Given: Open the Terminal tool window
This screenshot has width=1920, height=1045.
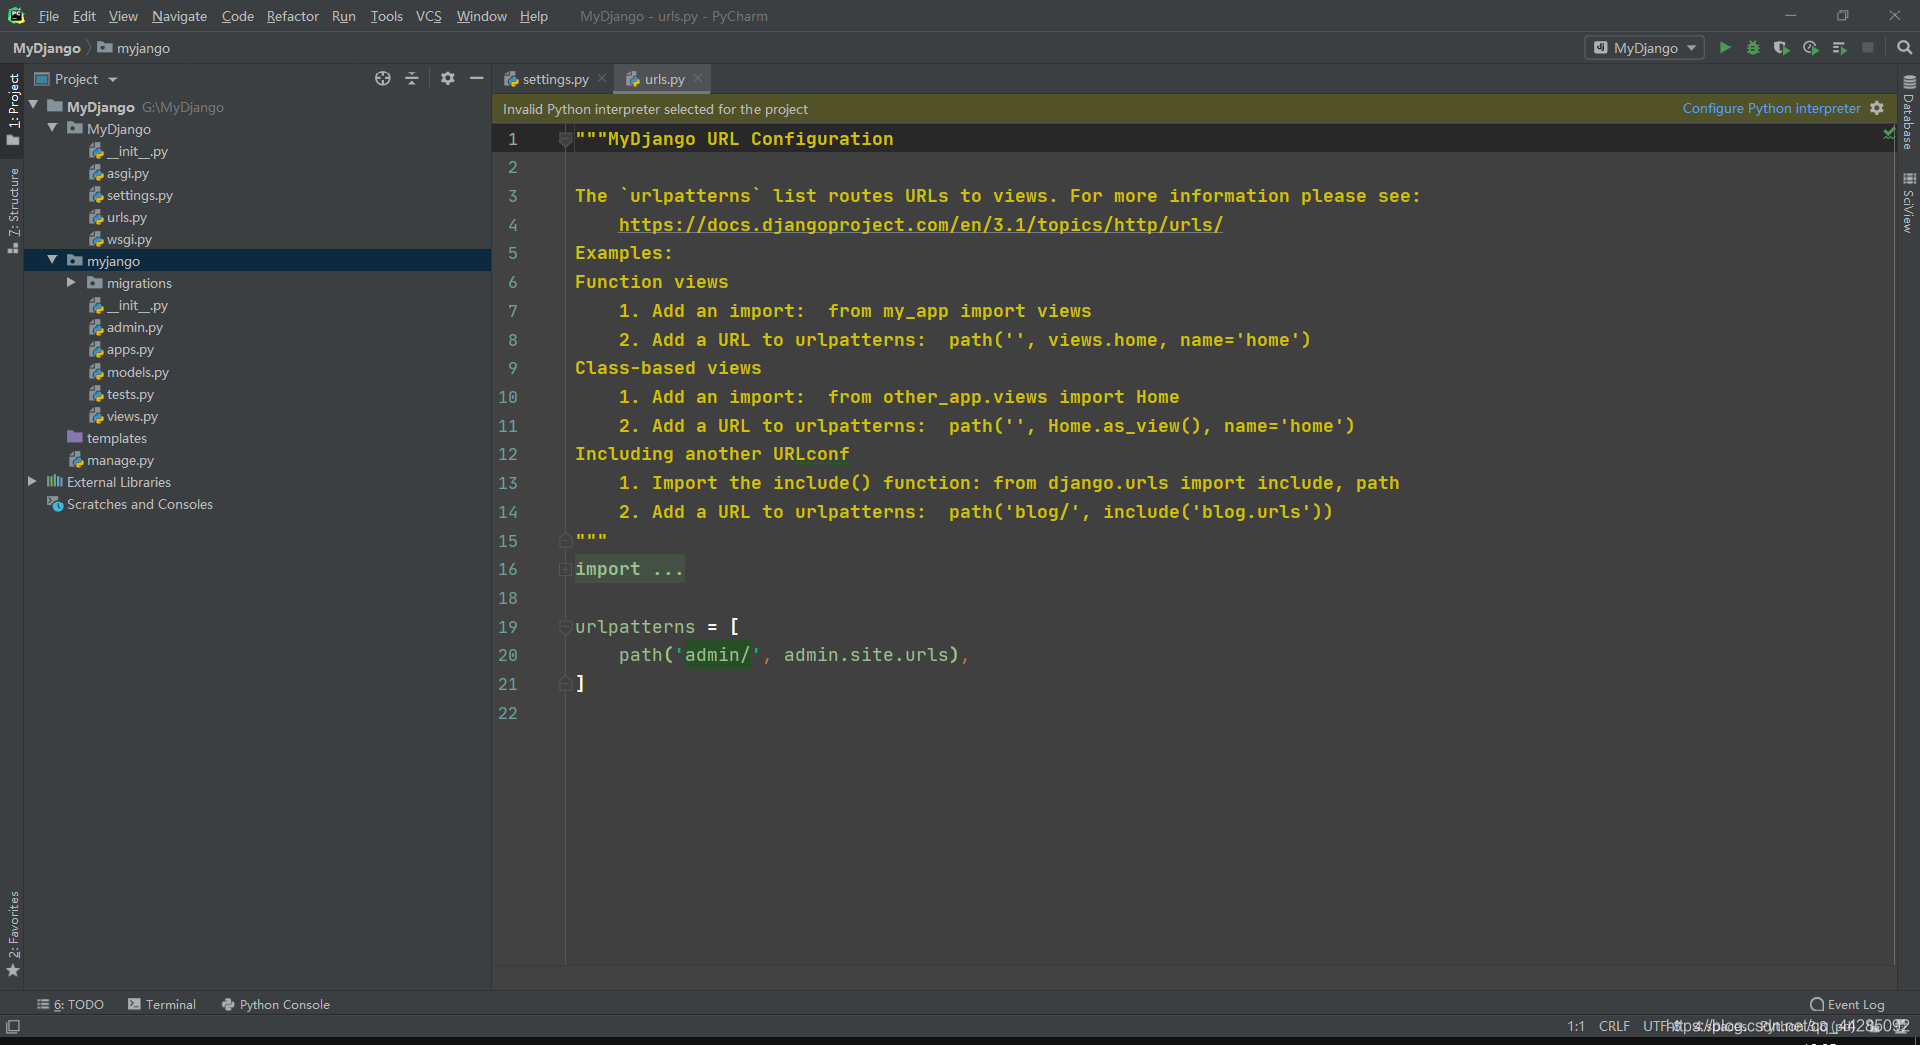Looking at the screenshot, I should coord(162,1005).
